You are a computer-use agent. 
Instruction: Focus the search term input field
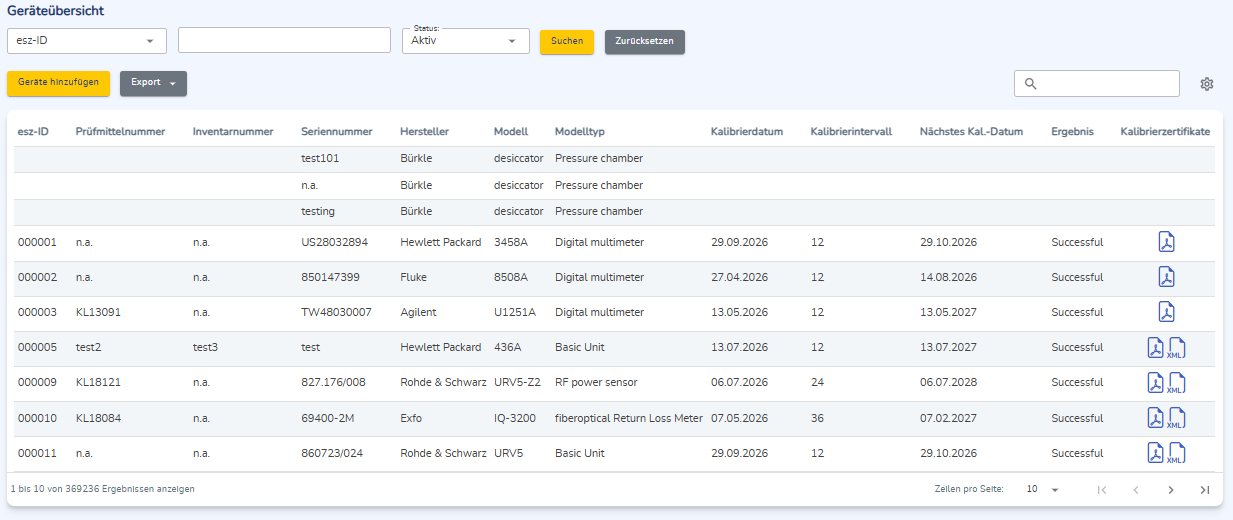[284, 40]
